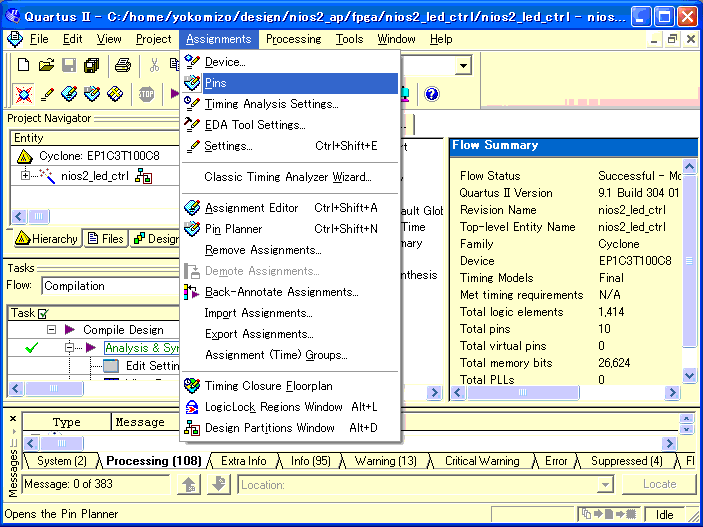Screen dimensions: 703x527
Task: Click the Analysis & Synthesis play arrow
Action: (x=91, y=348)
